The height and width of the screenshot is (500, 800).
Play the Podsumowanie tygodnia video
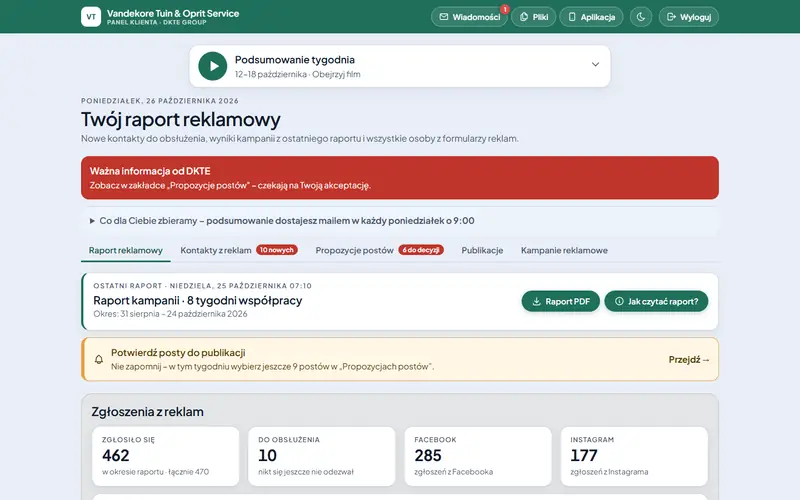coord(213,66)
